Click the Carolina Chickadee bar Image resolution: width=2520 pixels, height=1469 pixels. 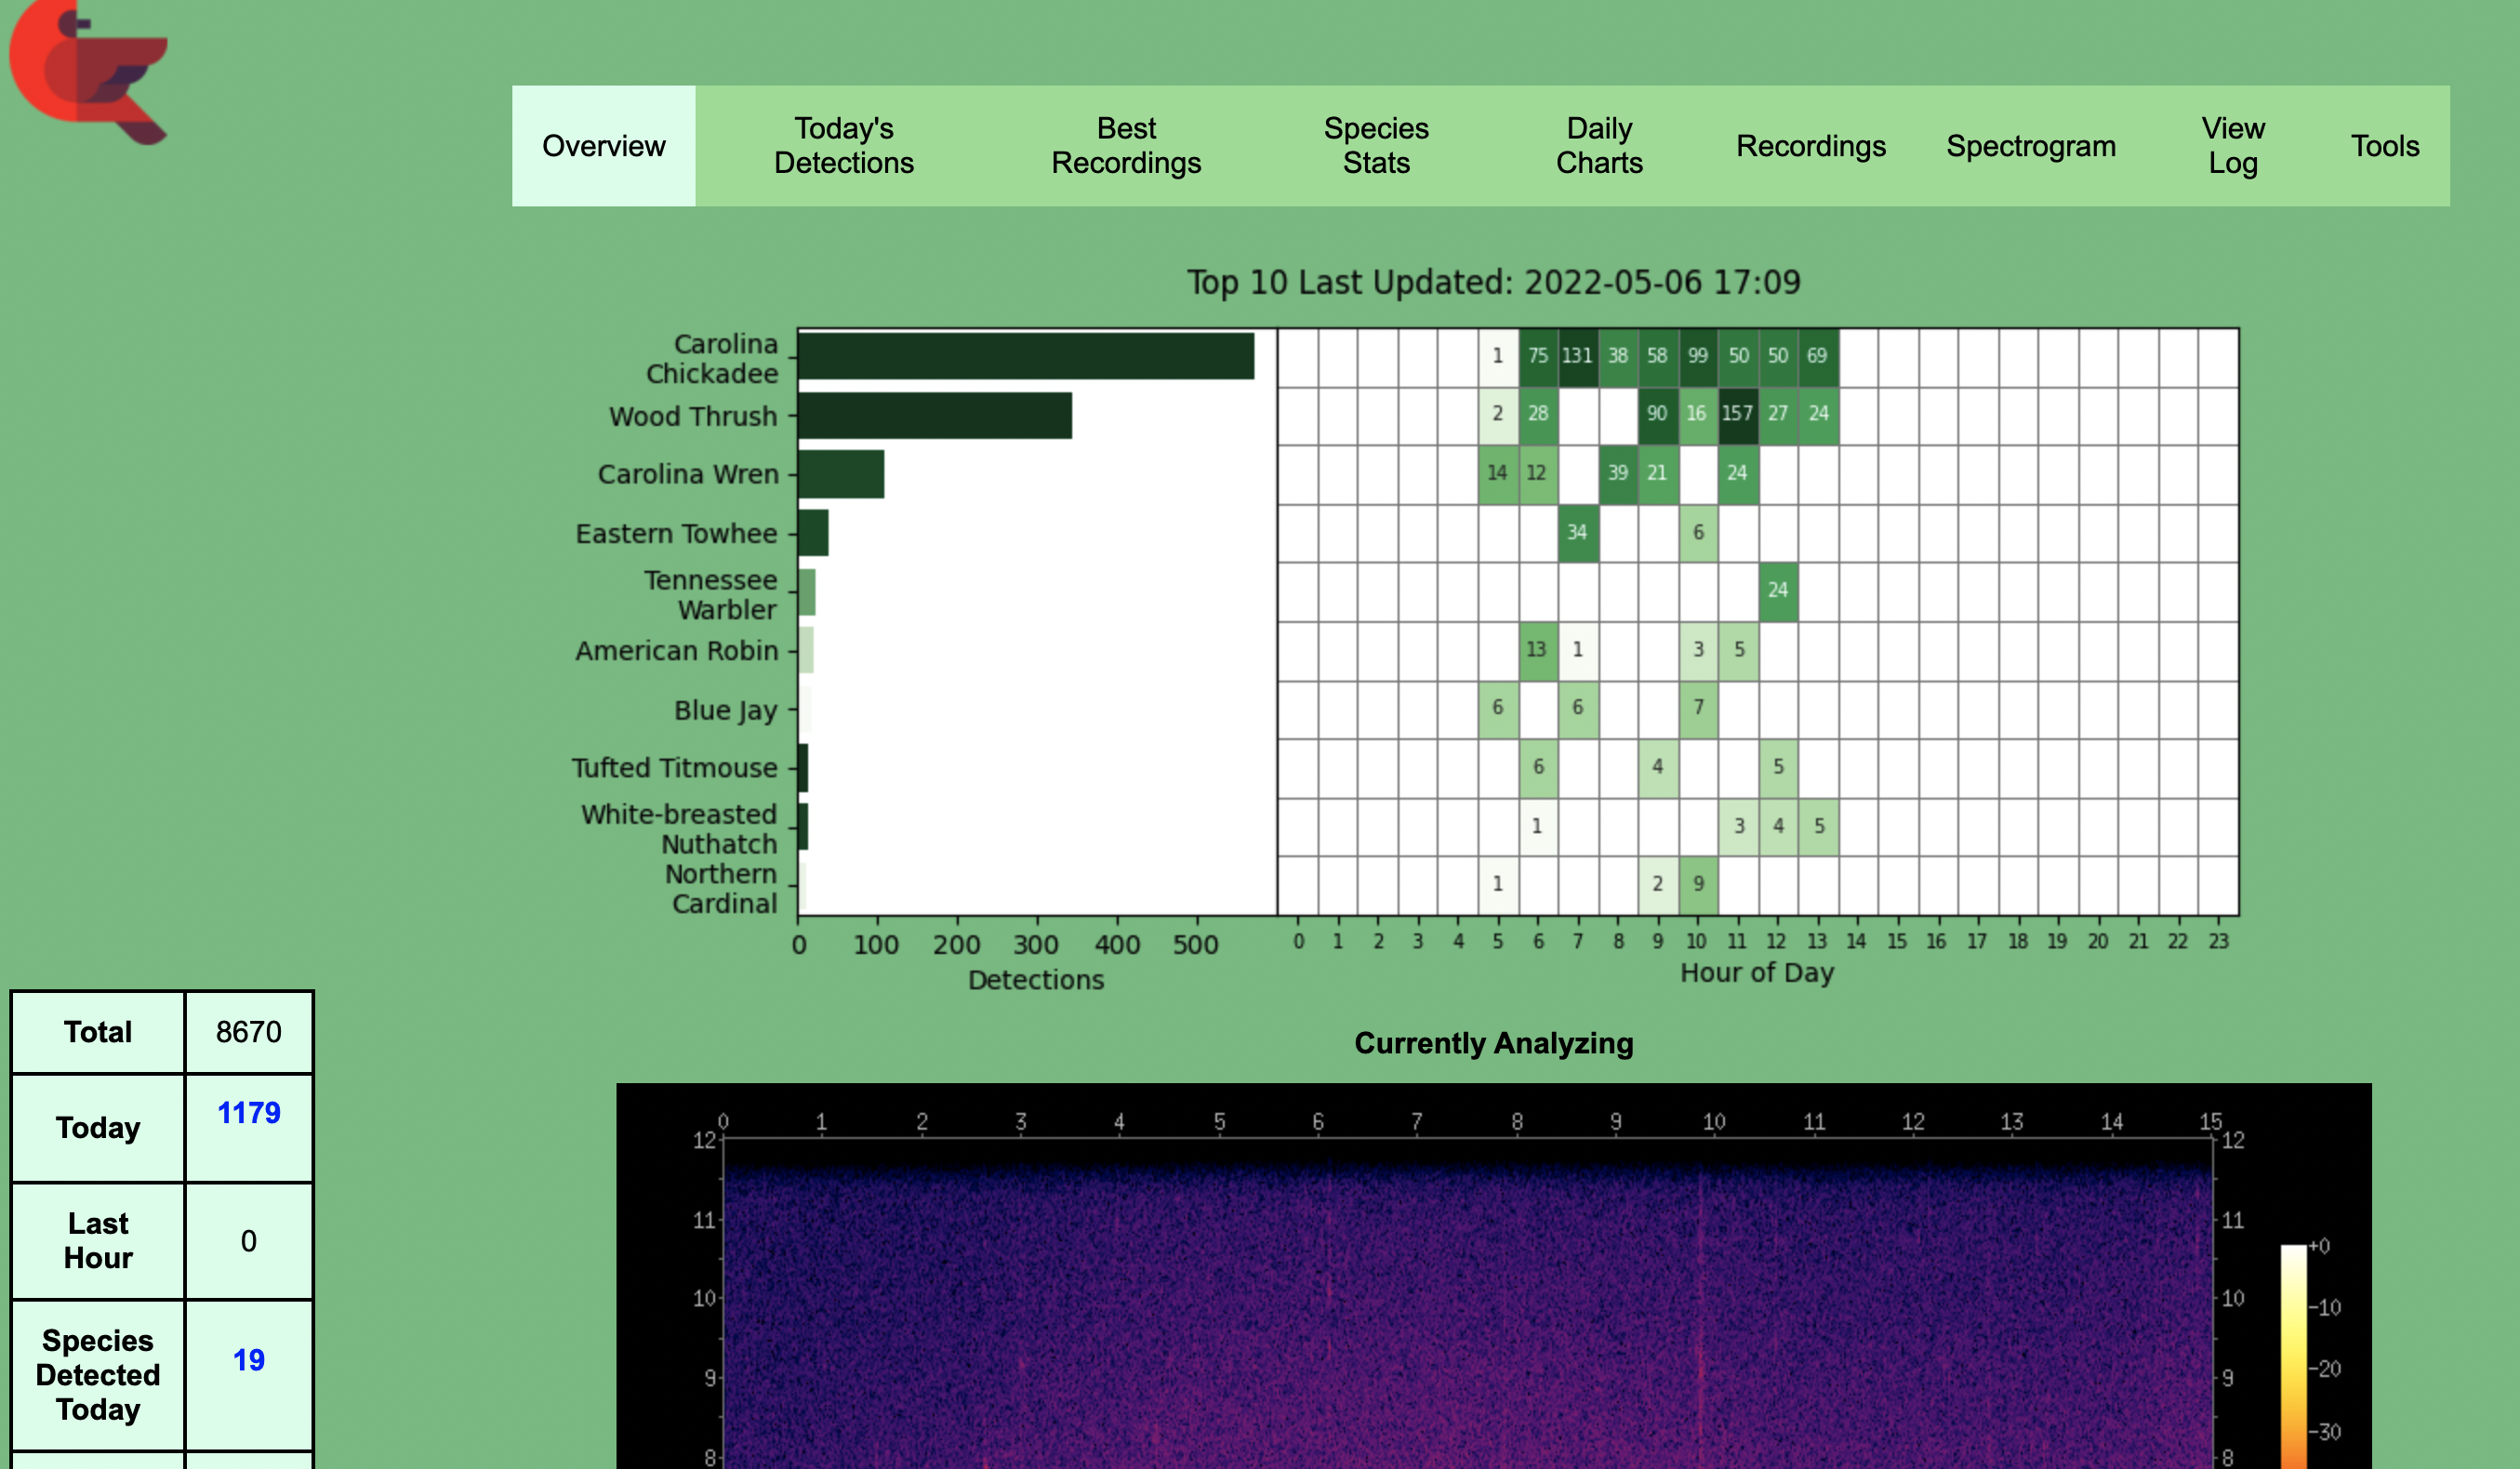point(1026,356)
